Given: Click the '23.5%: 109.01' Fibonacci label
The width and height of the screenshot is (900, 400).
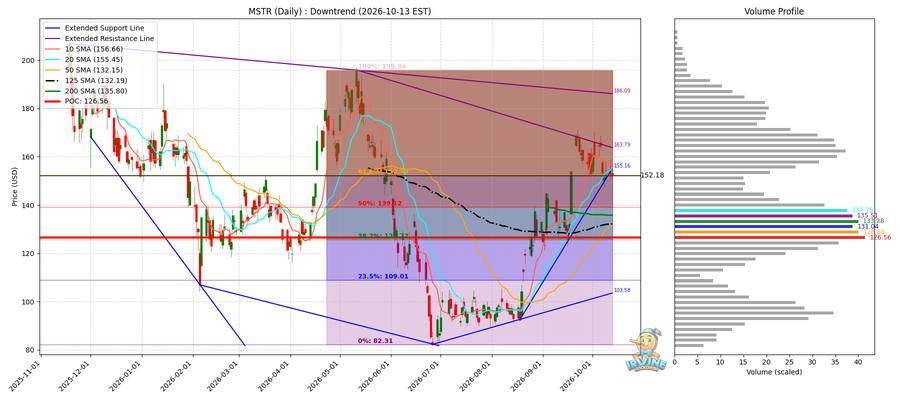Looking at the screenshot, I should pos(383,276).
